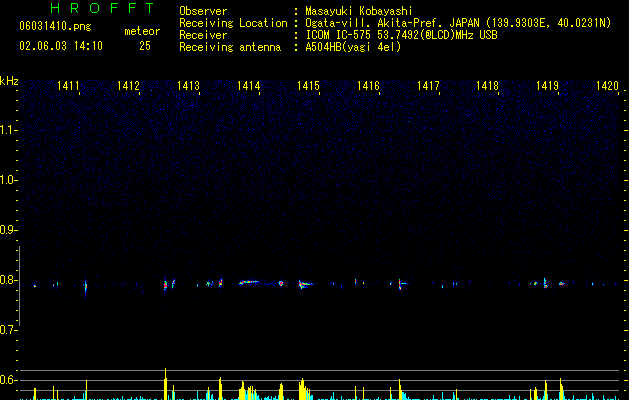Click the 1412 time axis label
The image size is (629, 400).
coord(128,86)
